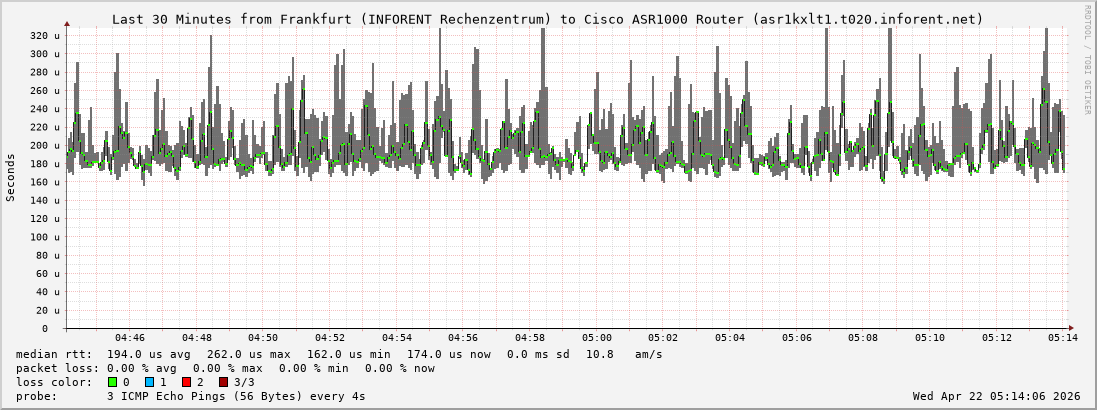Click the 320 u y-axis label
The height and width of the screenshot is (410, 1097).
click(x=44, y=35)
